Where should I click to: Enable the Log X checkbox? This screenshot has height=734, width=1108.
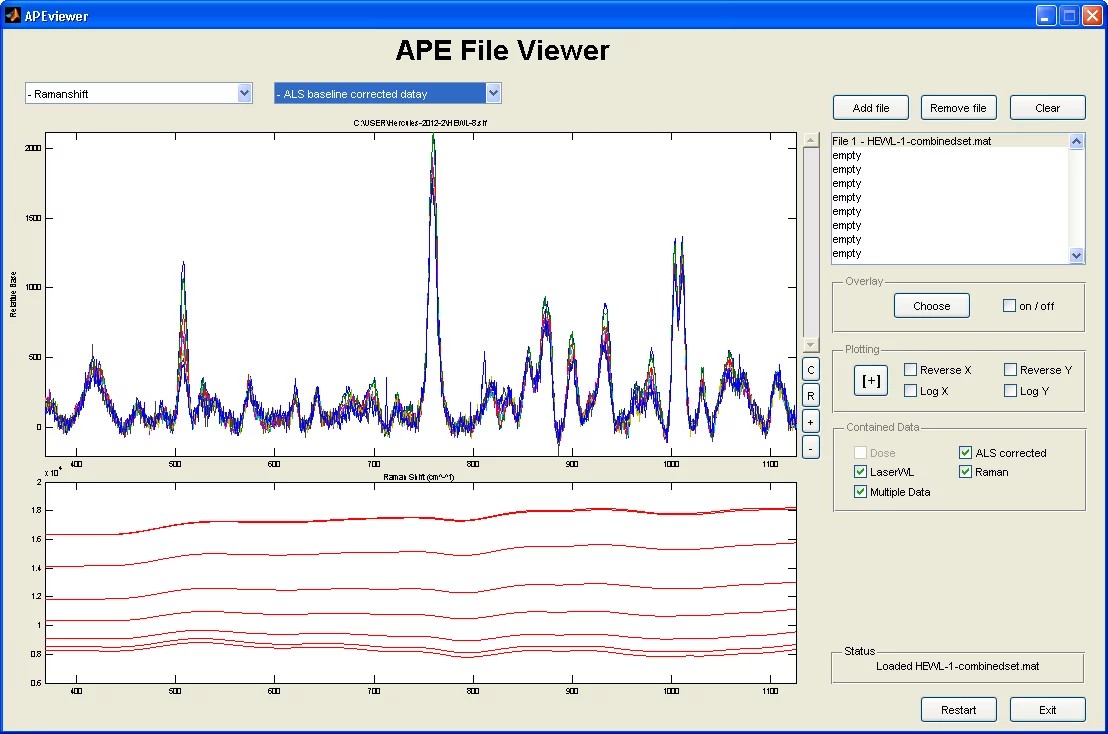tap(910, 391)
